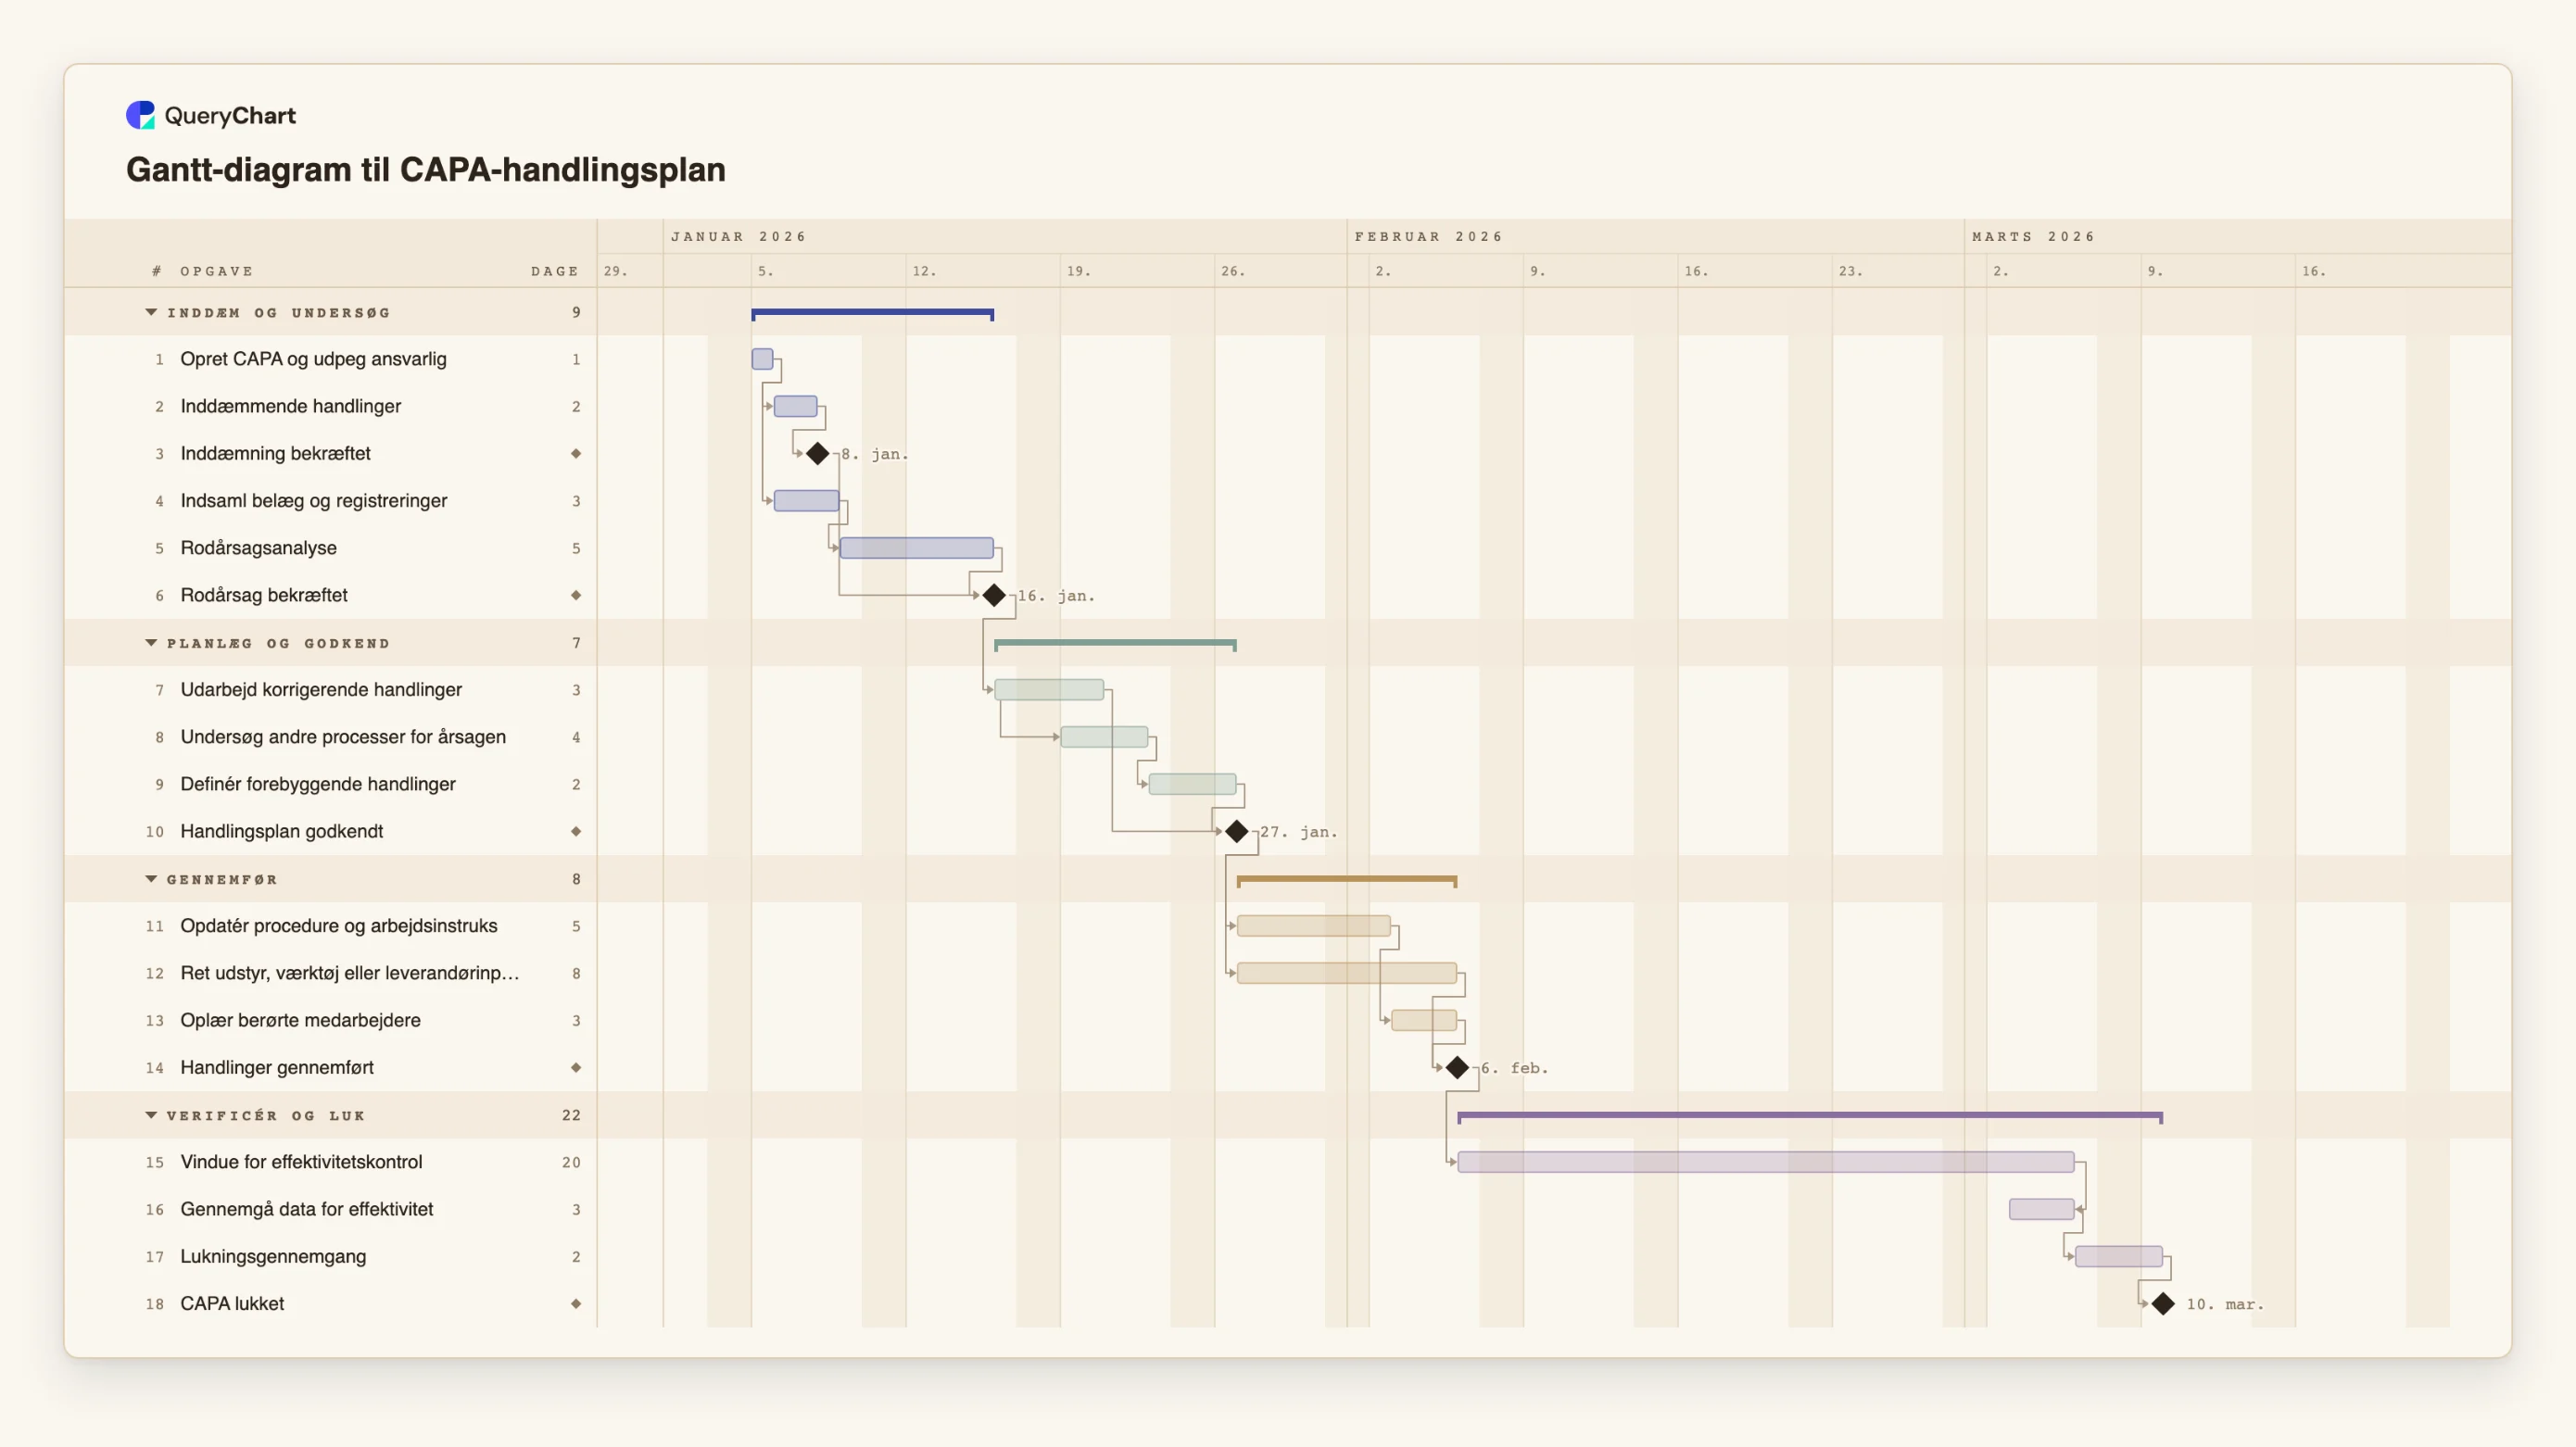
Task: Select the Gennemgå data for effektivitet bar
Action: (x=2042, y=1209)
